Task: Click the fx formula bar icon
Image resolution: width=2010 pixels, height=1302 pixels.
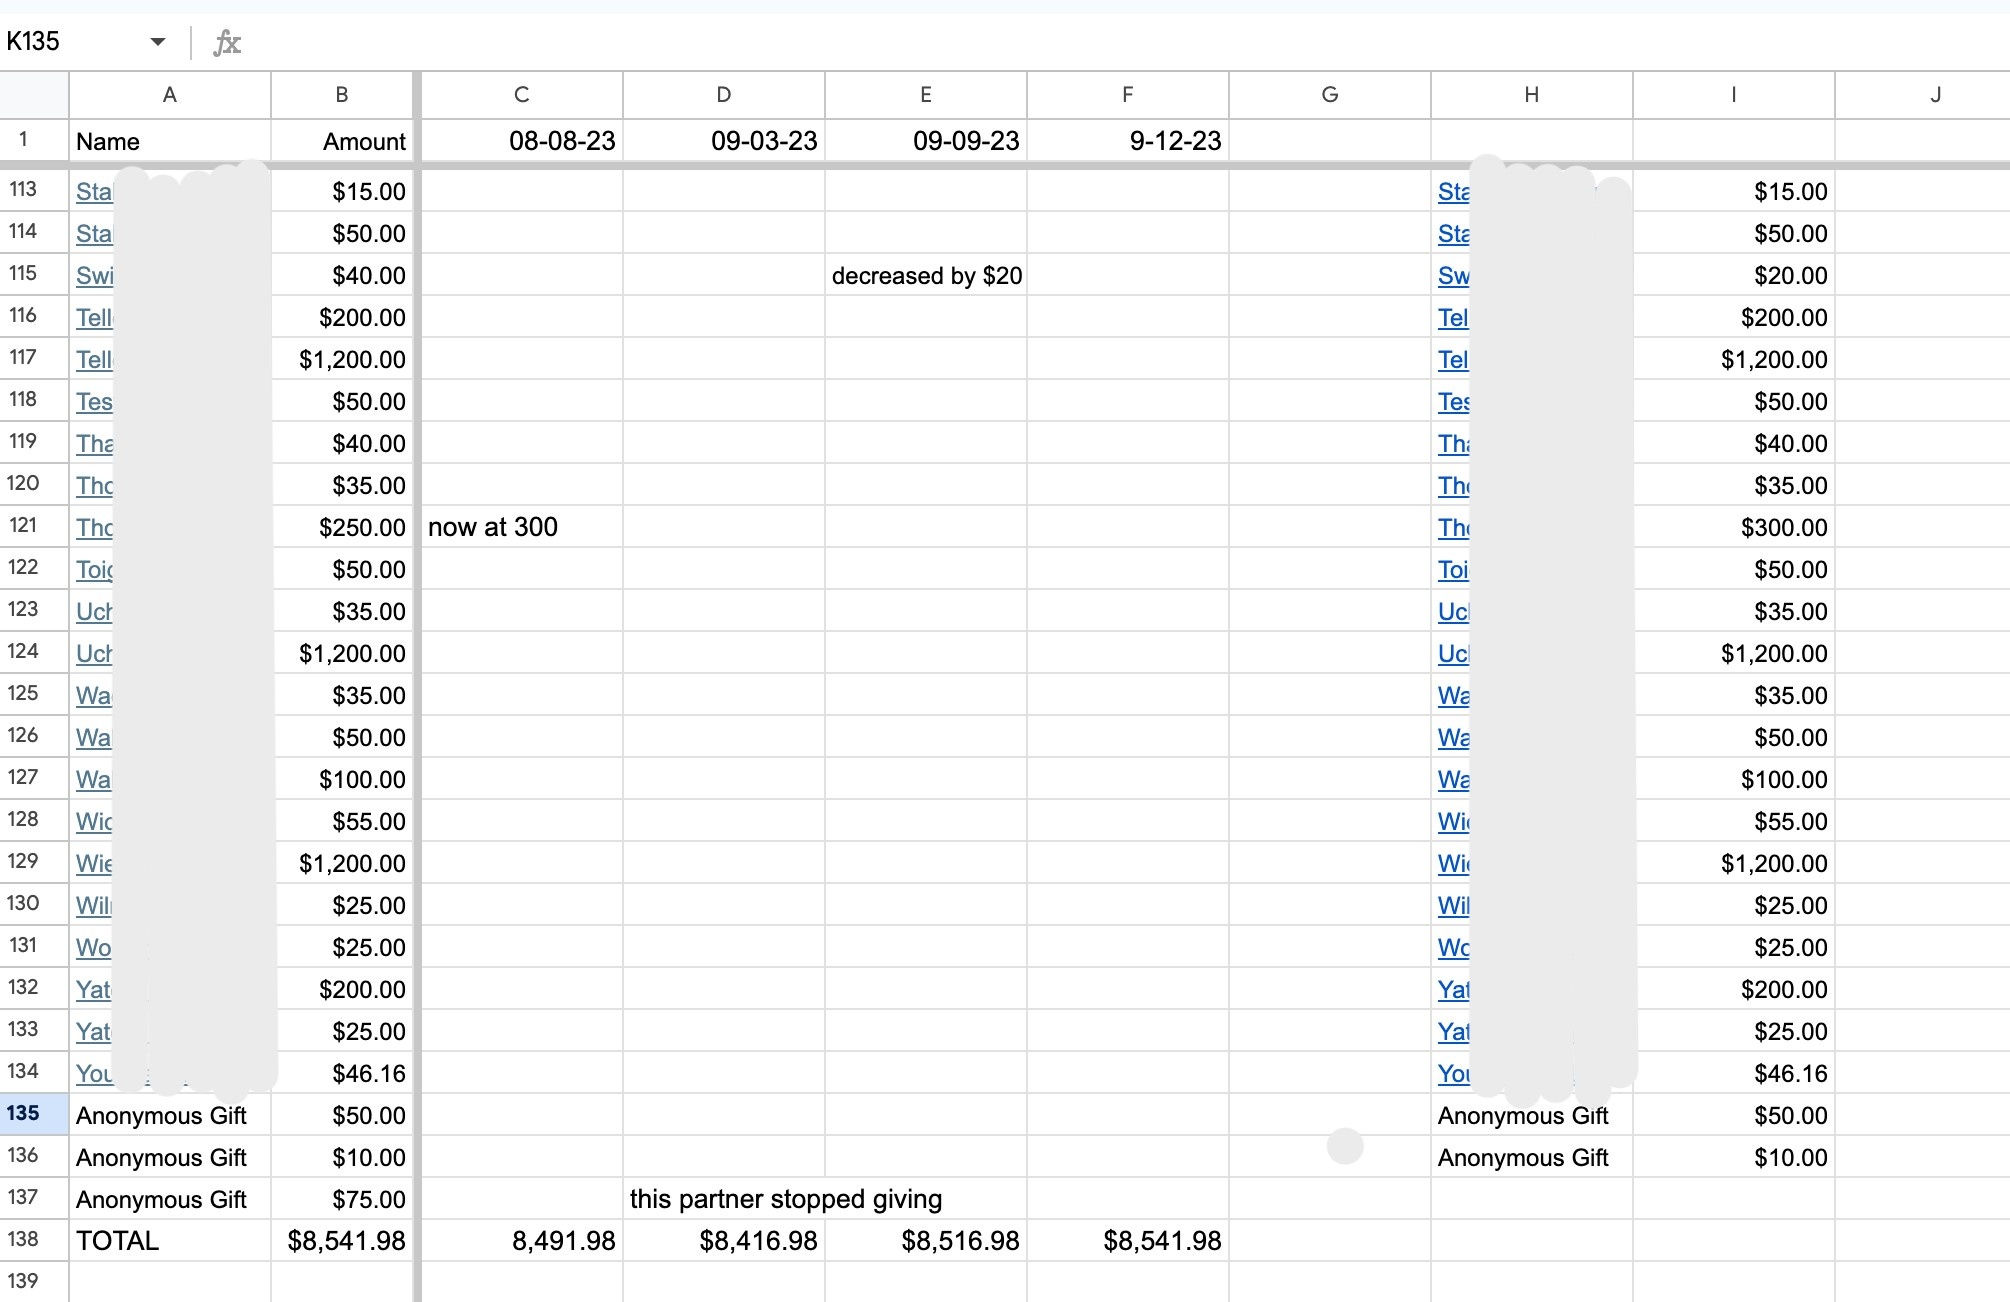Action: [x=227, y=42]
